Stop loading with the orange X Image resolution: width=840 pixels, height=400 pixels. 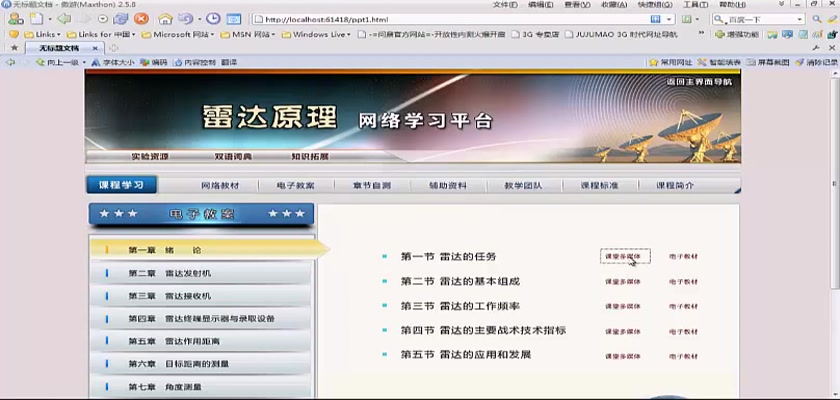141,19
